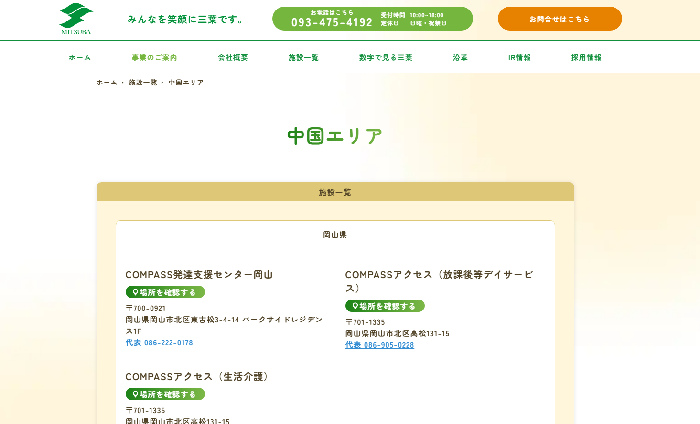Click 中国エリア breadcrumb text
Viewport: 700px width, 424px height.
(186, 83)
